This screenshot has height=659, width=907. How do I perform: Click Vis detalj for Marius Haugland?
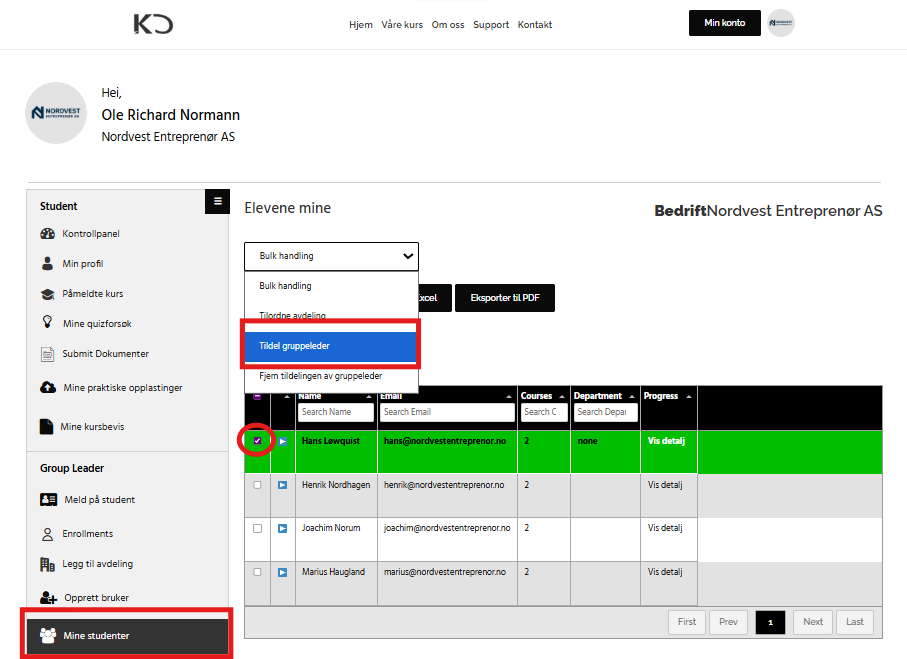[665, 572]
